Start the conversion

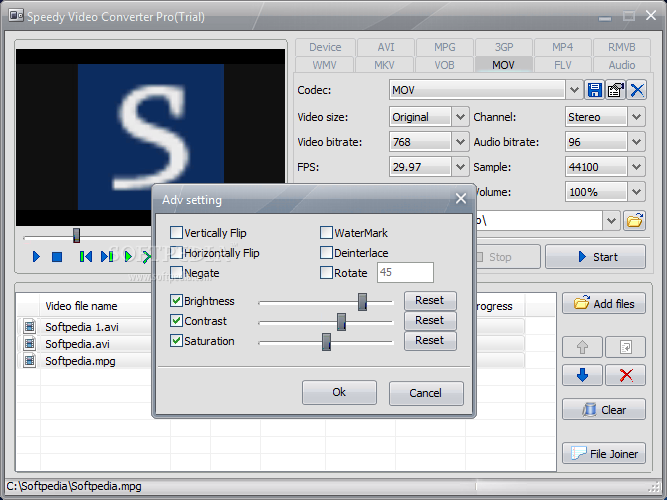595,257
